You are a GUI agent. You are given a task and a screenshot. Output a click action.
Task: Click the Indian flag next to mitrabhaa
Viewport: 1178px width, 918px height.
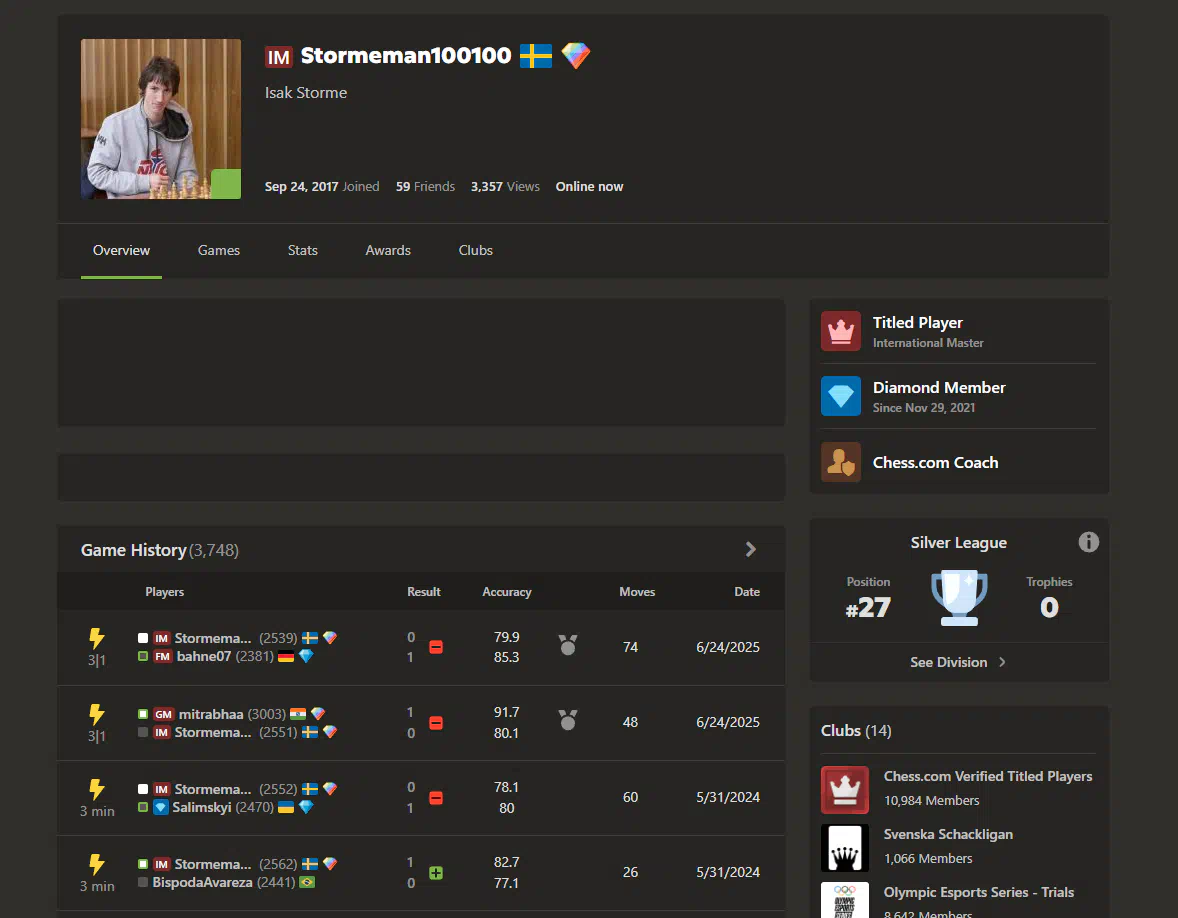coord(298,714)
